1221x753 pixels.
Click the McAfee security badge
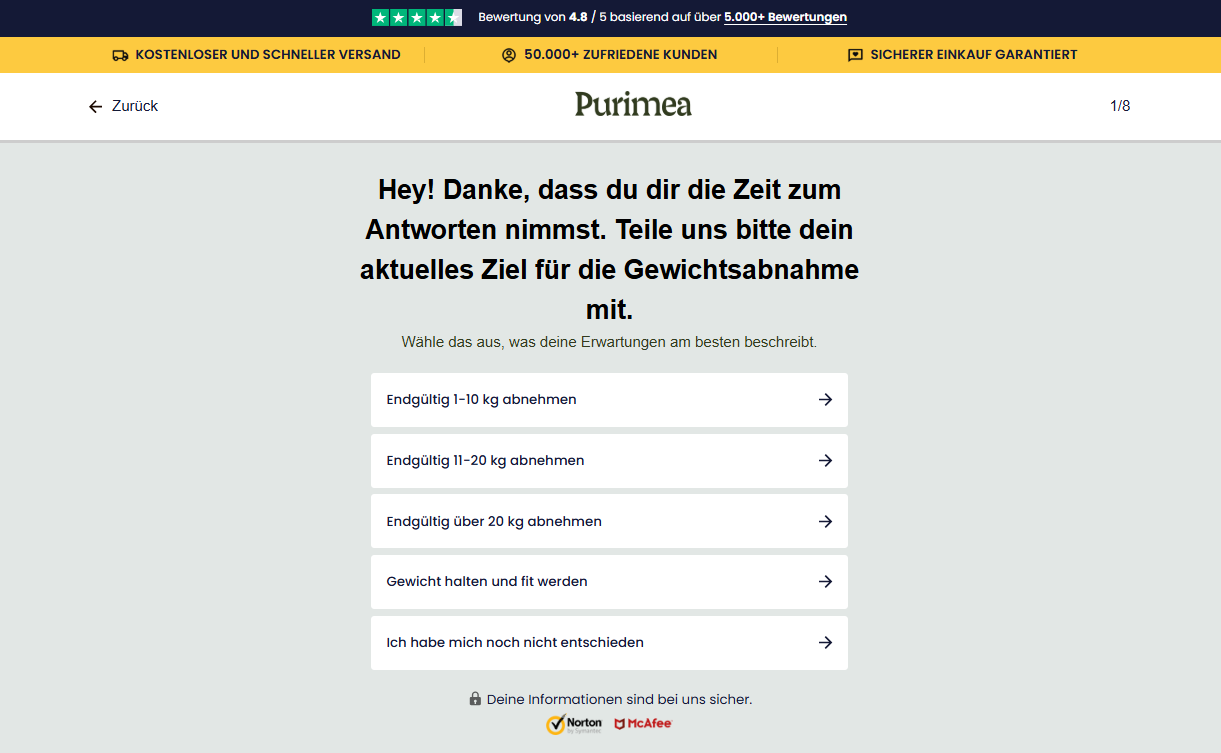pos(643,724)
